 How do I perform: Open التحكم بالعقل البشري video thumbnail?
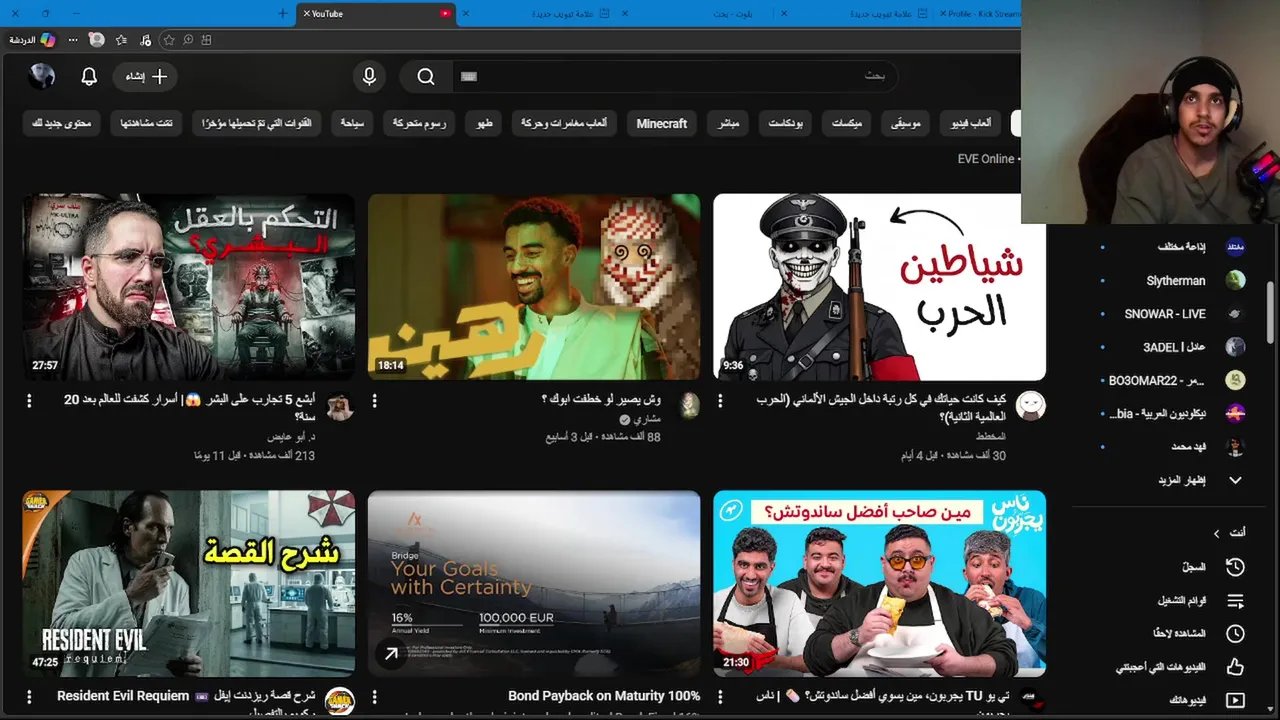188,287
